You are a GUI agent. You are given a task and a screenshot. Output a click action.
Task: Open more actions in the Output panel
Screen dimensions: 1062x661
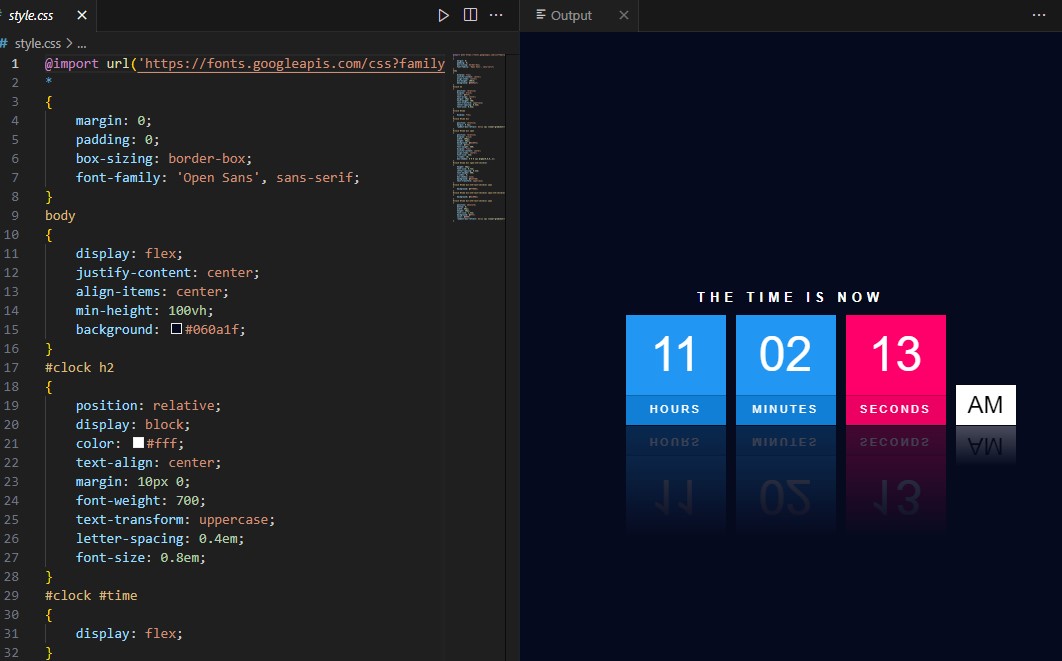1039,15
